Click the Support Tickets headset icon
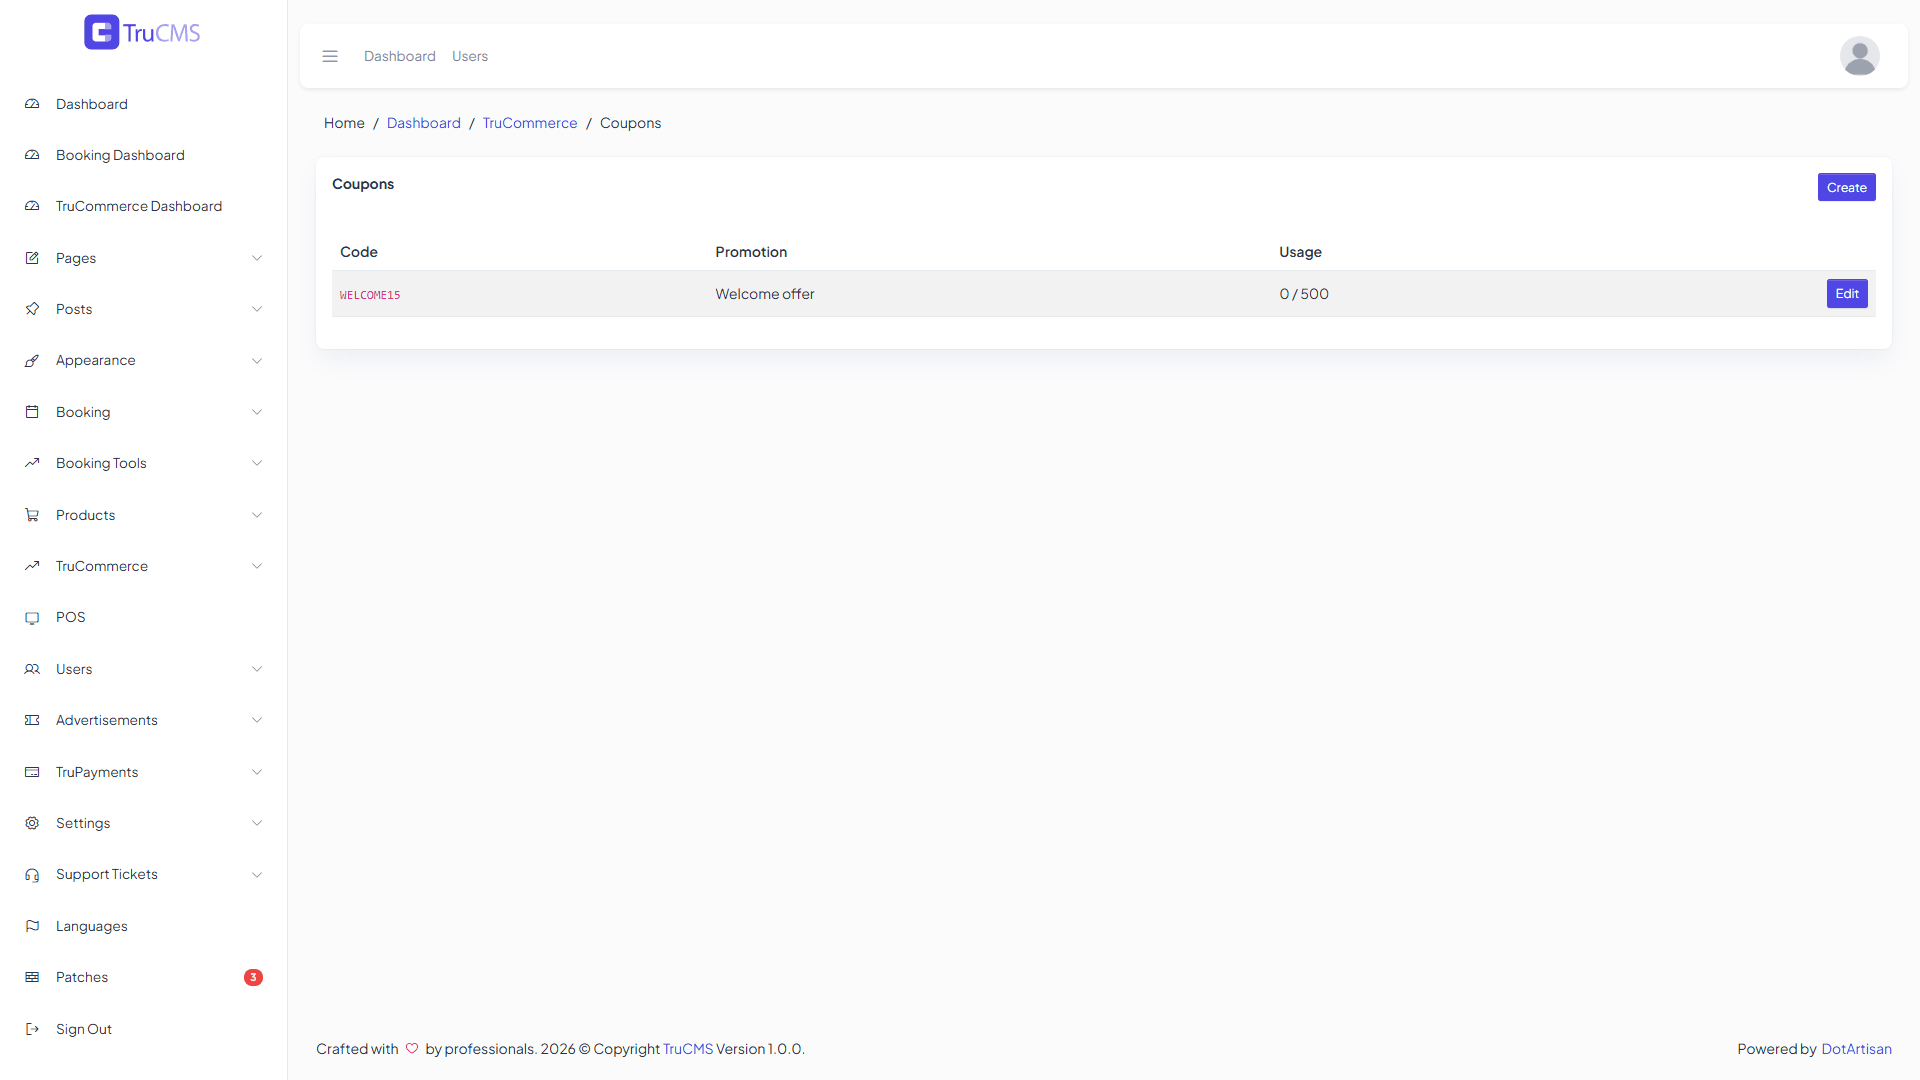The width and height of the screenshot is (1920, 1080). click(32, 874)
